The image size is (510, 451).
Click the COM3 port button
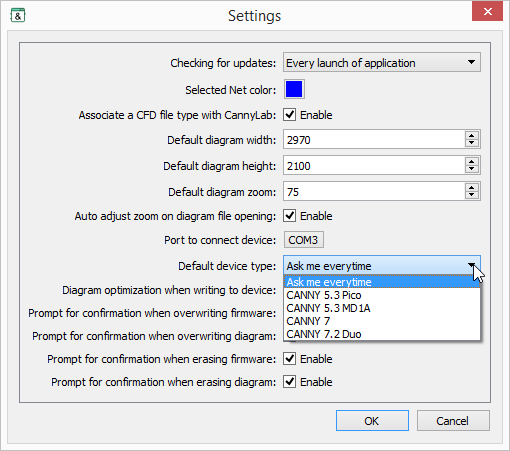coord(303,240)
